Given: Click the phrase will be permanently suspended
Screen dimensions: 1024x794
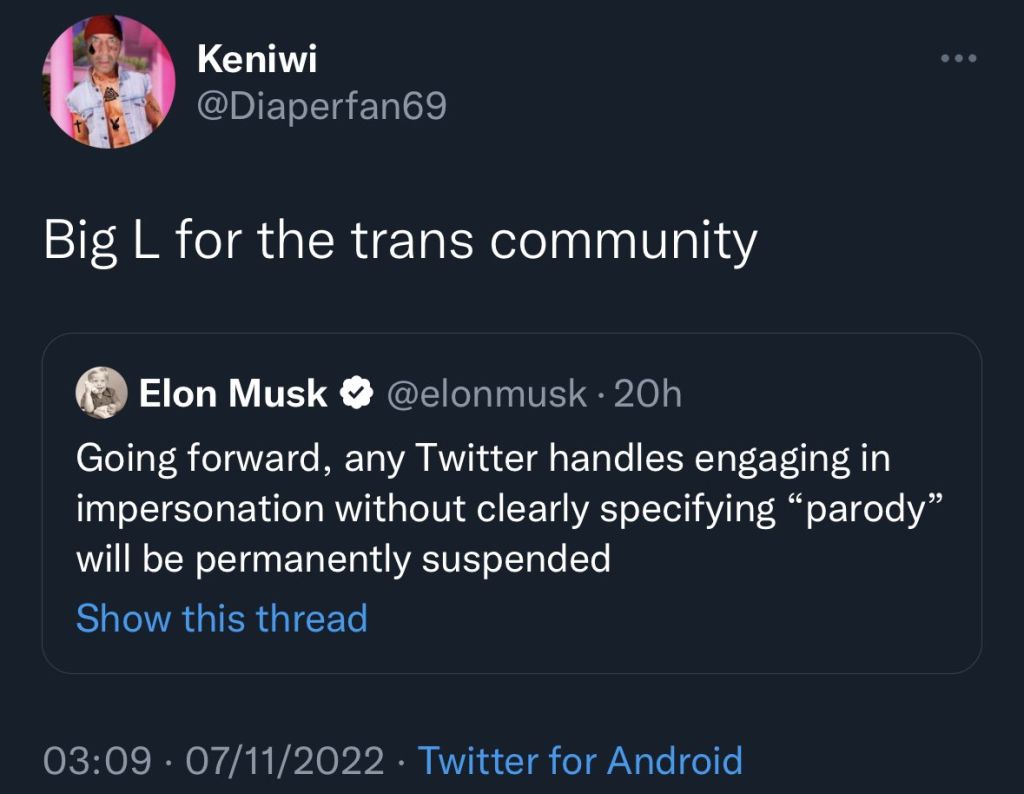Looking at the screenshot, I should click(x=344, y=560).
